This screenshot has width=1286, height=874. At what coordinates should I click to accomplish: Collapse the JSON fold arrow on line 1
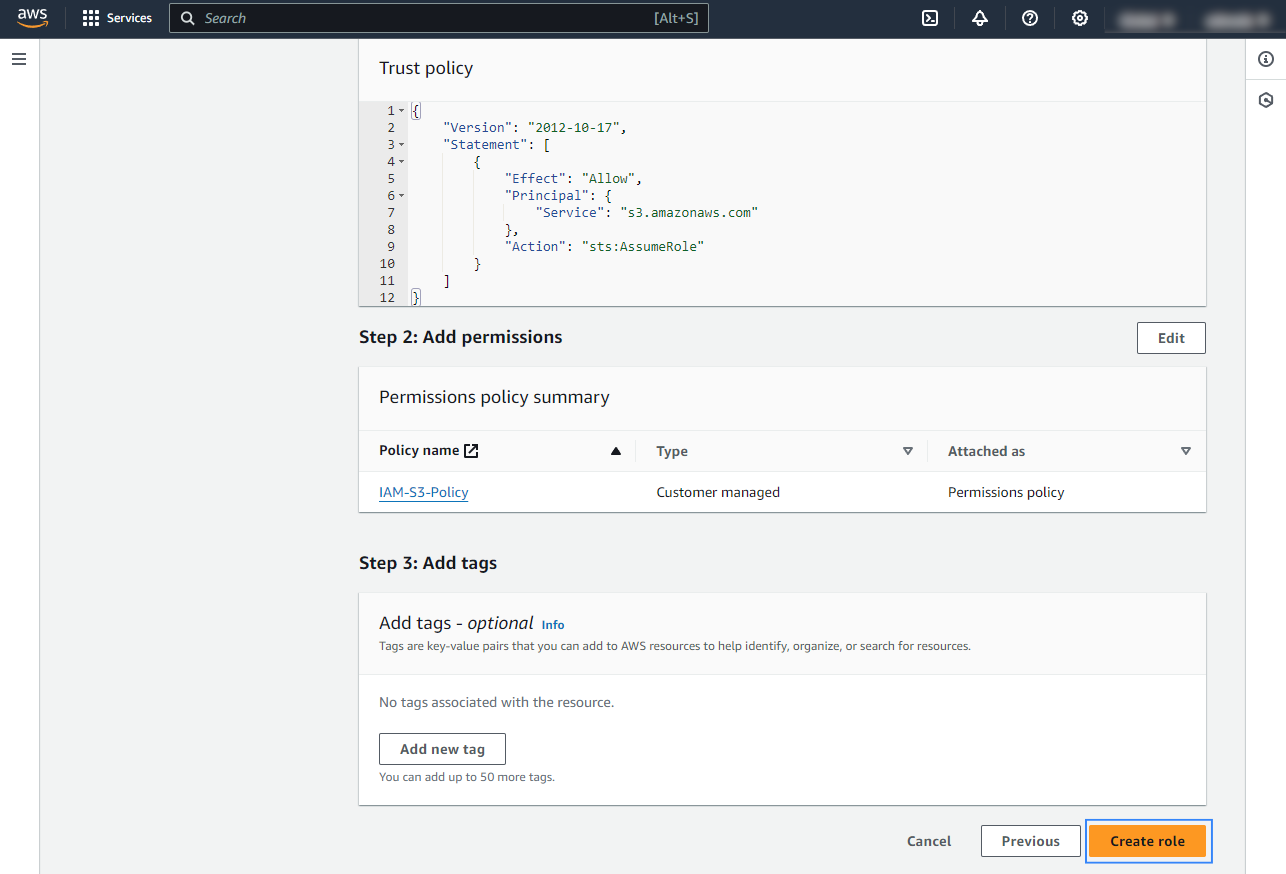point(402,111)
